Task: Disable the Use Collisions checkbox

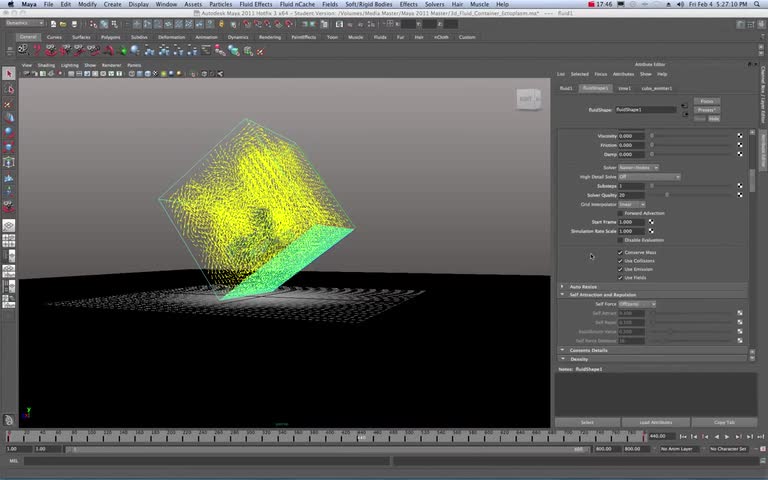Action: [x=620, y=261]
